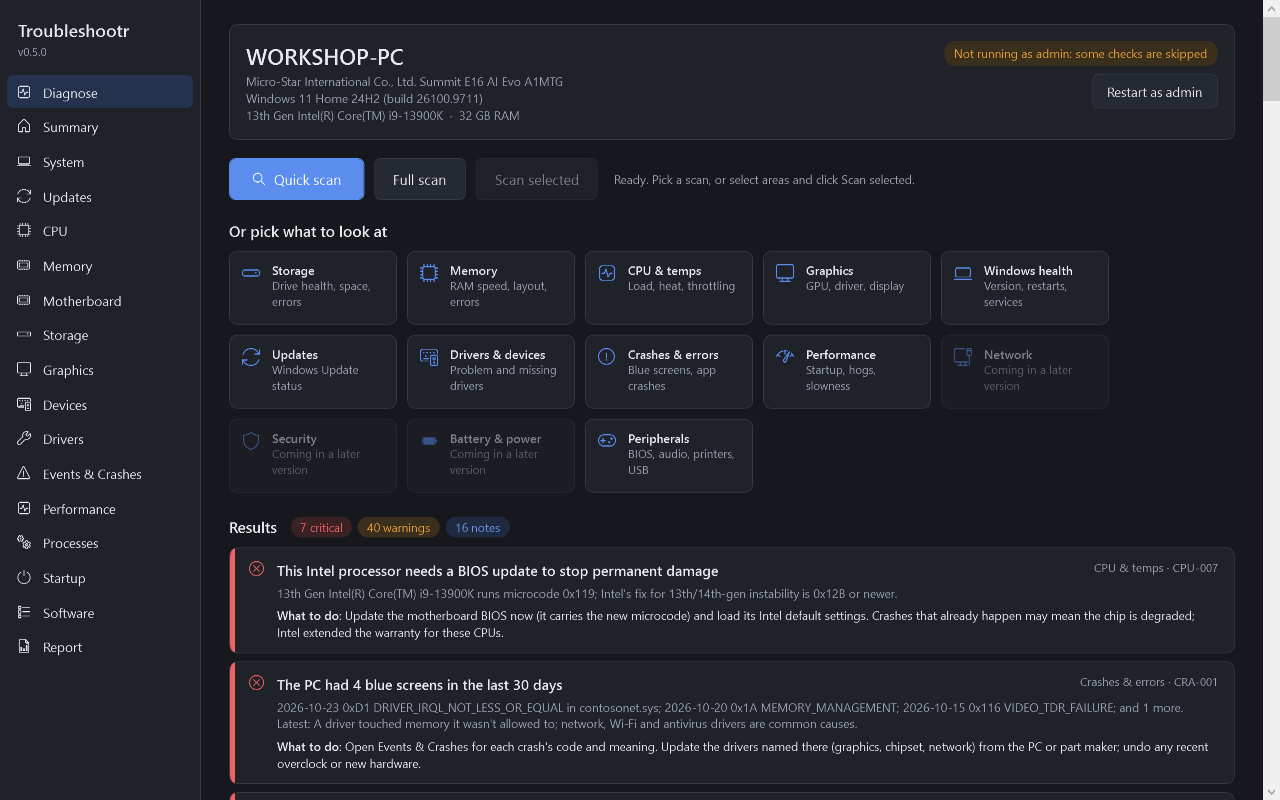Click the Storage drive icon in sidebar

click(24, 335)
